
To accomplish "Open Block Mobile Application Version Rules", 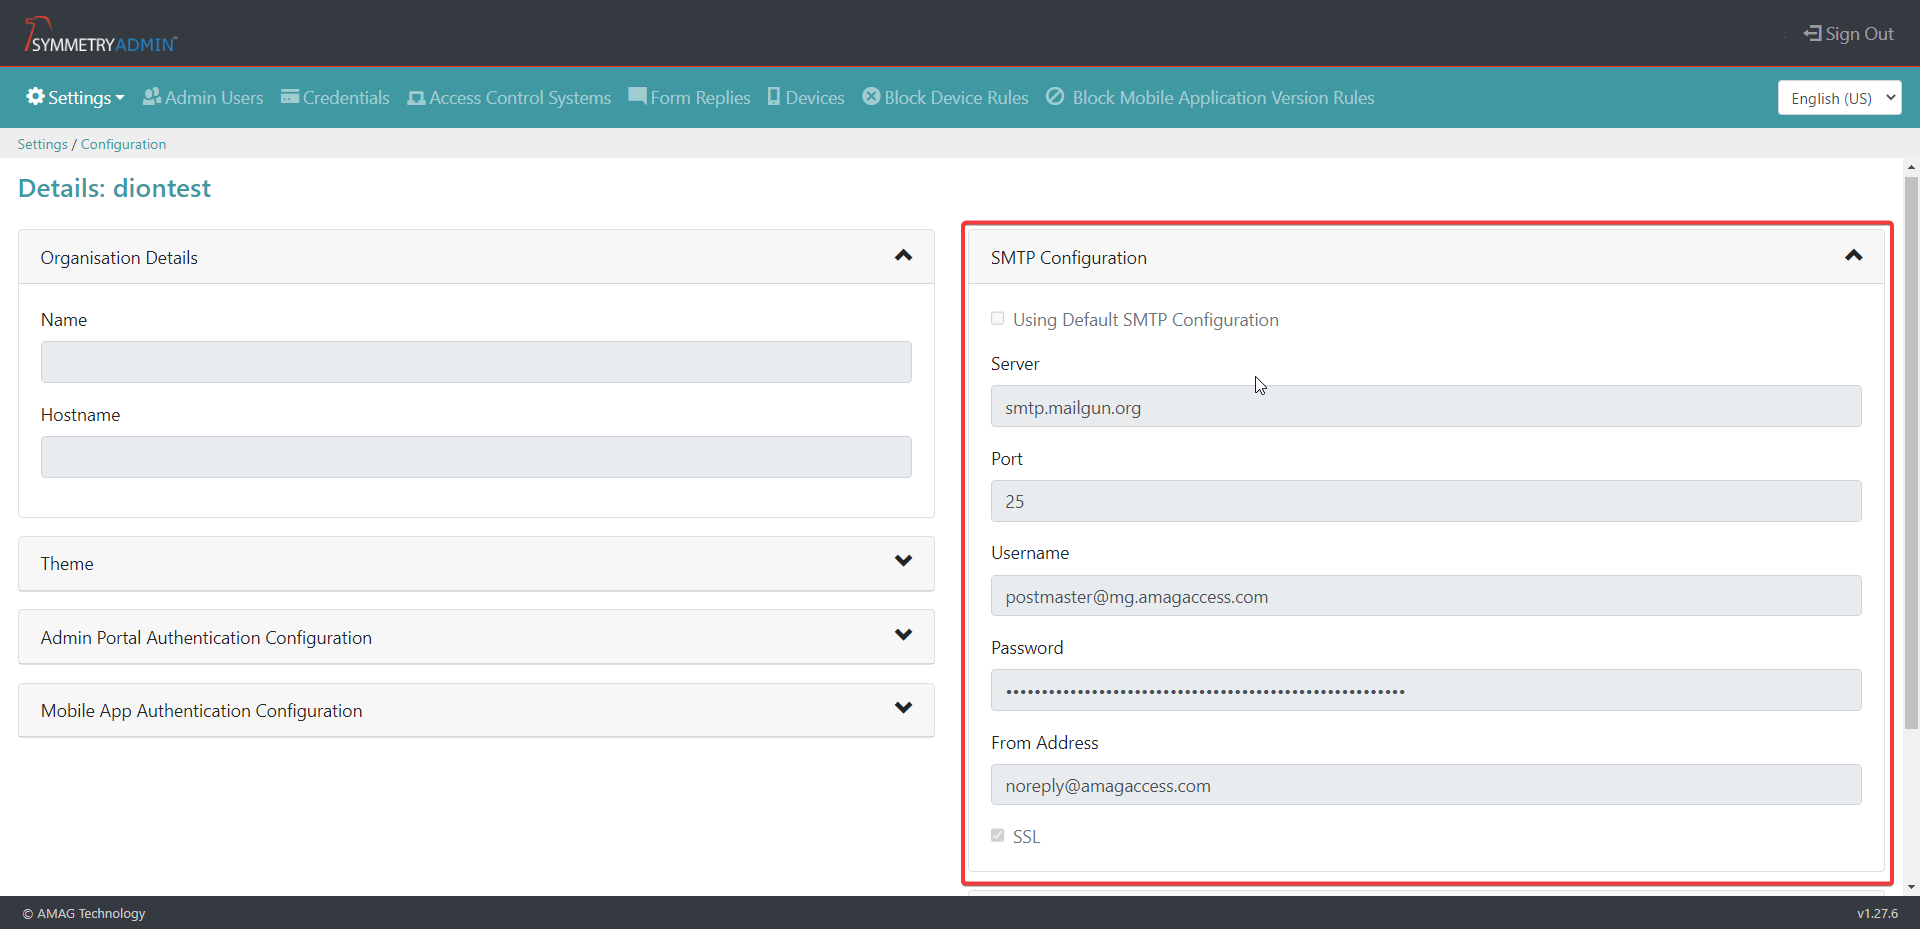I will (x=1210, y=97).
